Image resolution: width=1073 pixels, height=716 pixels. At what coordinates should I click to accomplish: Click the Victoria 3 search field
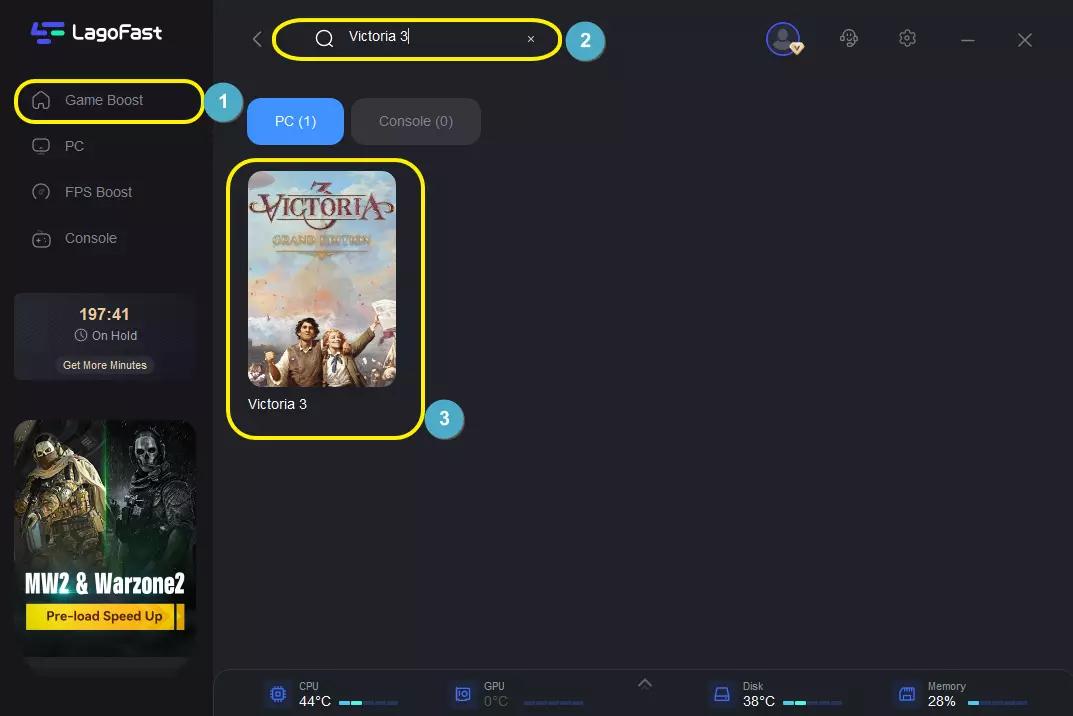430,38
